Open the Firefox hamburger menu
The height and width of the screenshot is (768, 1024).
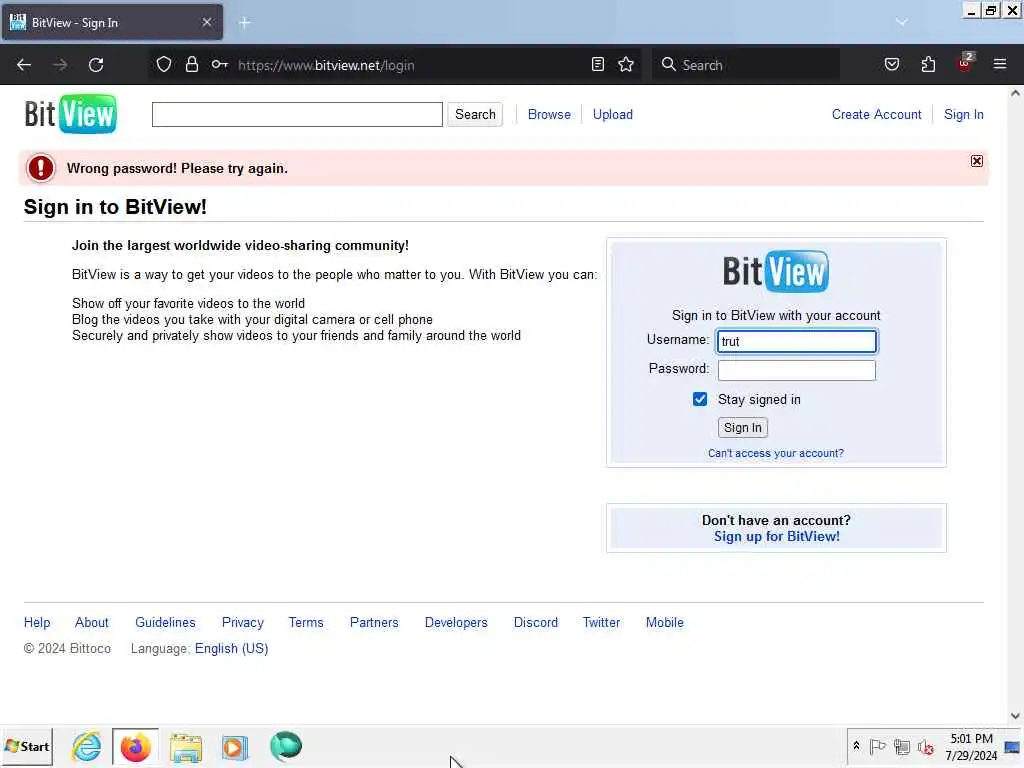coord(999,64)
